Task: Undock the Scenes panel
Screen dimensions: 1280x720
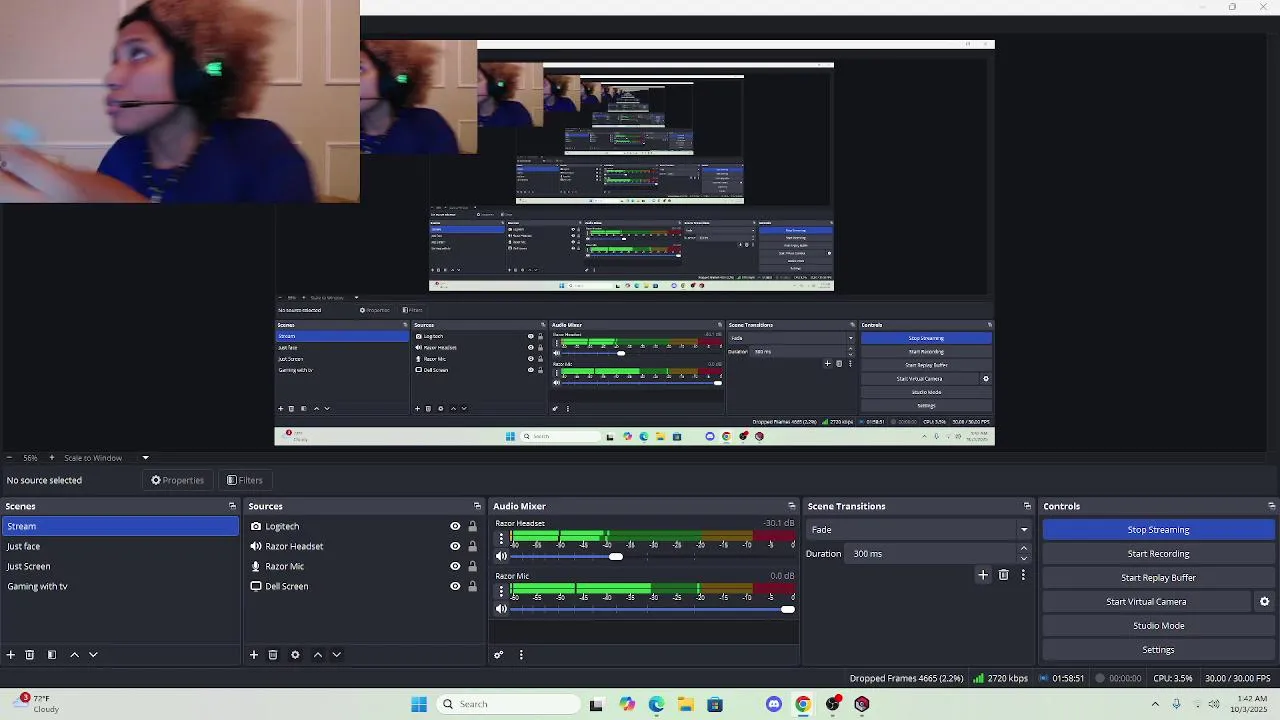Action: click(x=232, y=506)
